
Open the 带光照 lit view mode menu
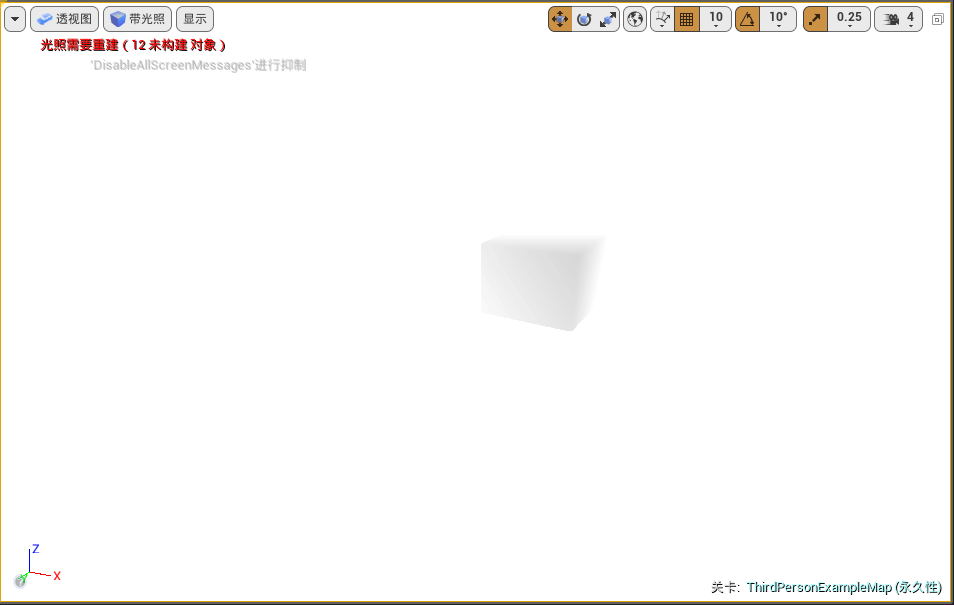click(x=138, y=19)
